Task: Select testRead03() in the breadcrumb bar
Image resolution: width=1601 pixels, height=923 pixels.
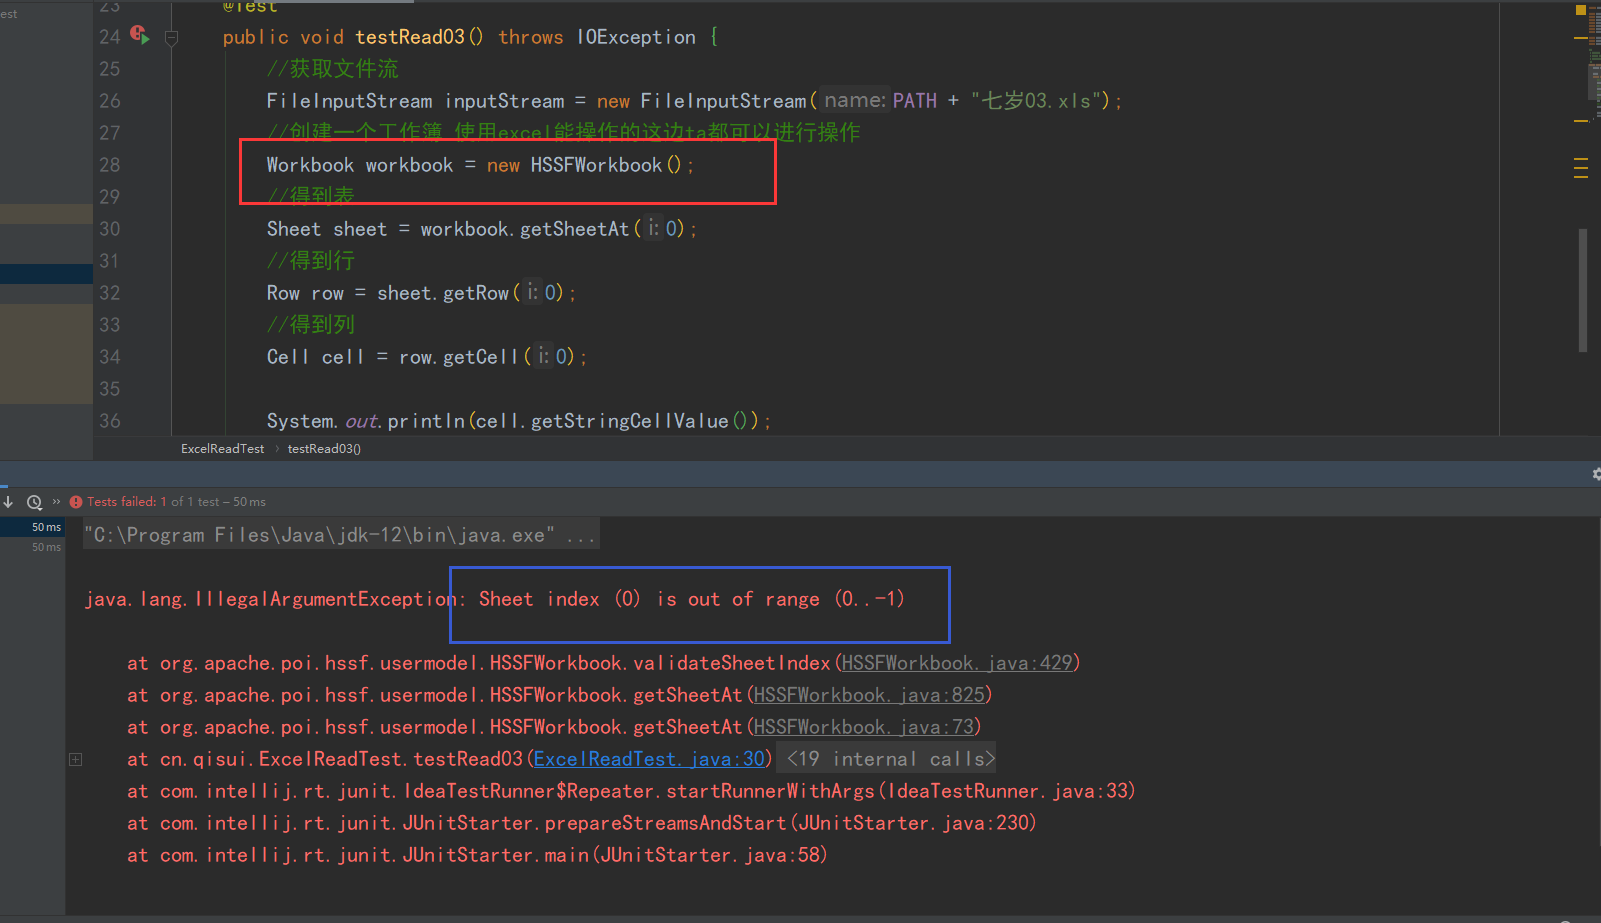Action: 323,448
